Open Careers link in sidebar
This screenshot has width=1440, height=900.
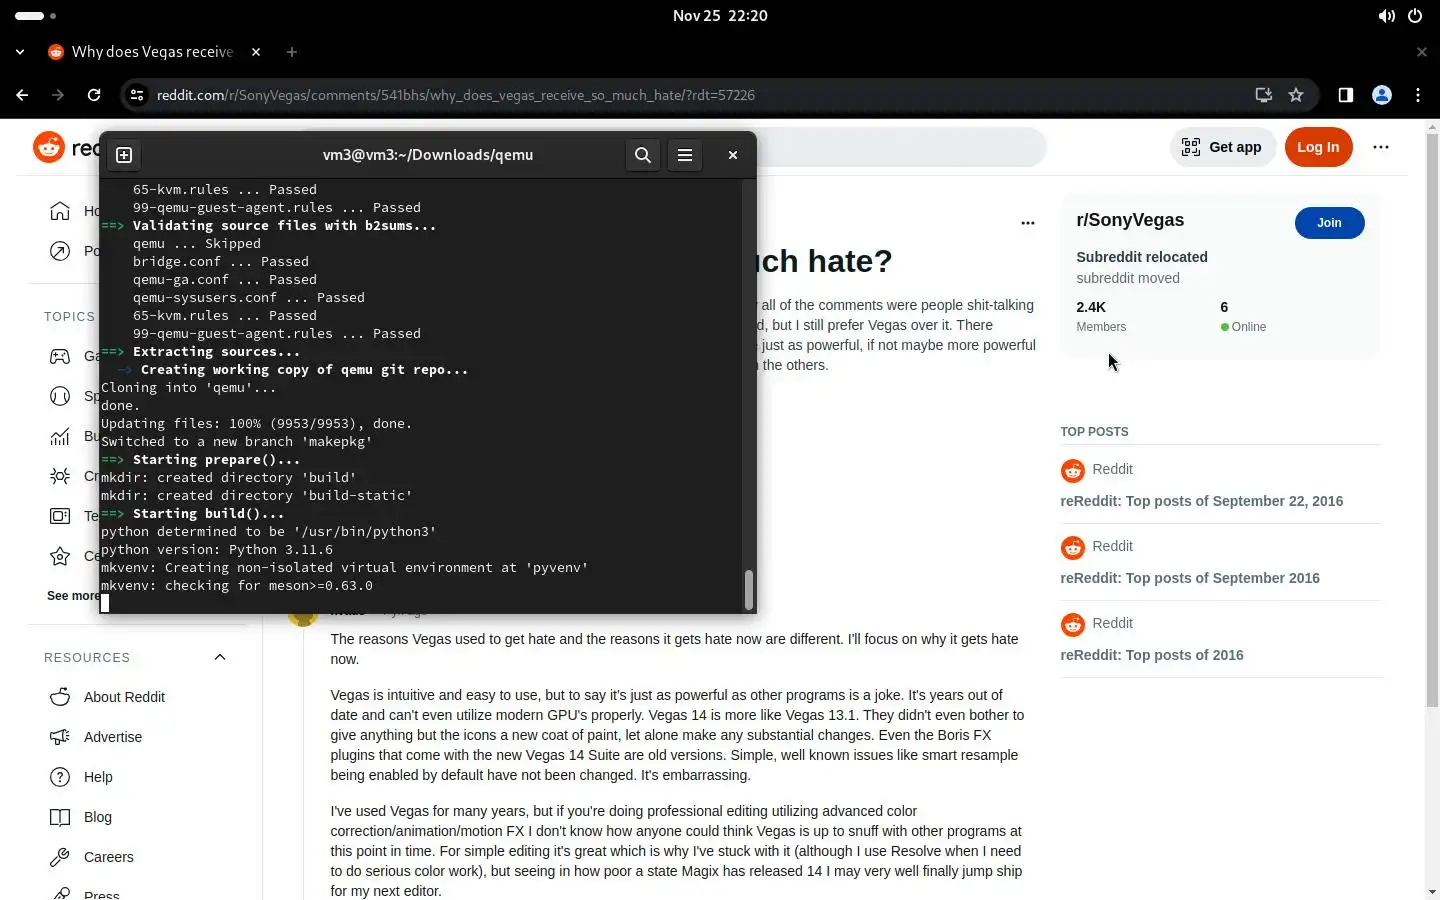pyautogui.click(x=108, y=857)
